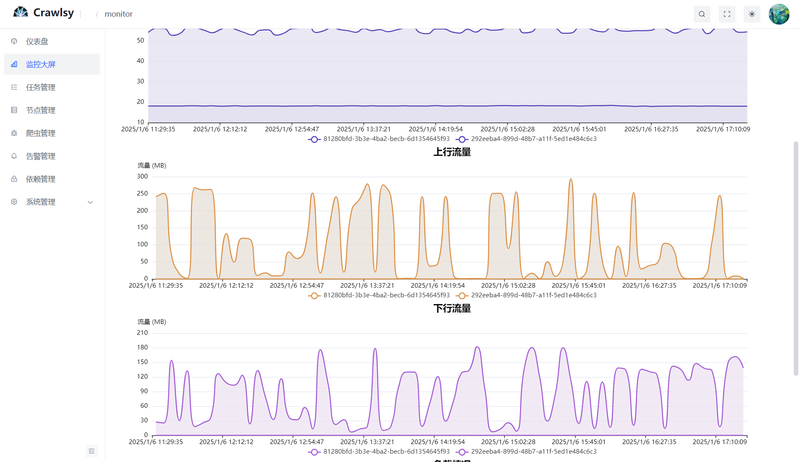Open 告警管理 menu item
This screenshot has width=800, height=462.
pos(52,156)
